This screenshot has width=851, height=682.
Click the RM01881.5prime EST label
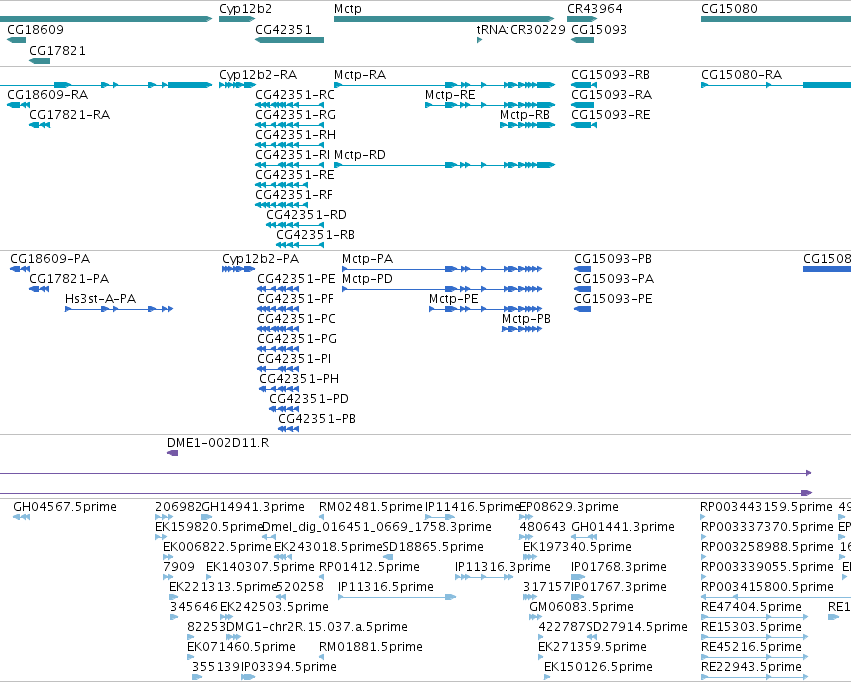pos(371,647)
